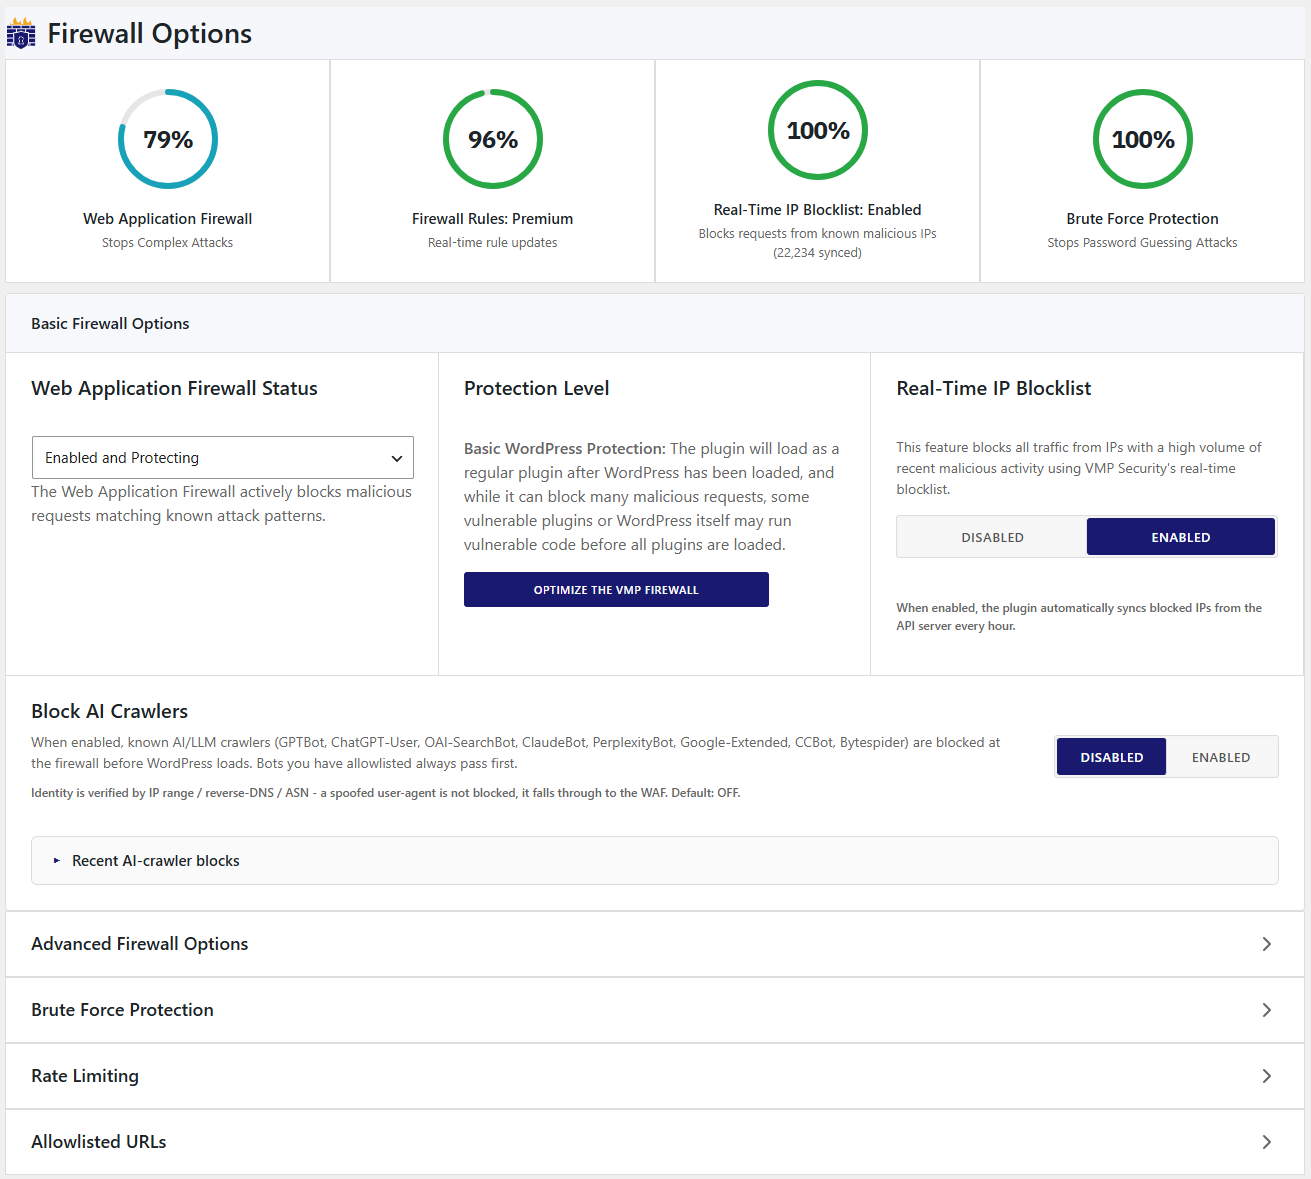Open Web Application Firewall Status dropdown
The width and height of the screenshot is (1311, 1179).
tap(223, 458)
